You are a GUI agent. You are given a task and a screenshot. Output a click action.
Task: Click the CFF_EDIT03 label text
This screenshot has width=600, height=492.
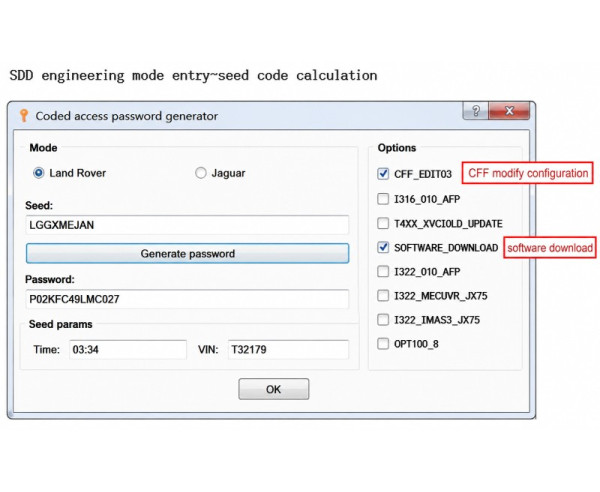423,174
